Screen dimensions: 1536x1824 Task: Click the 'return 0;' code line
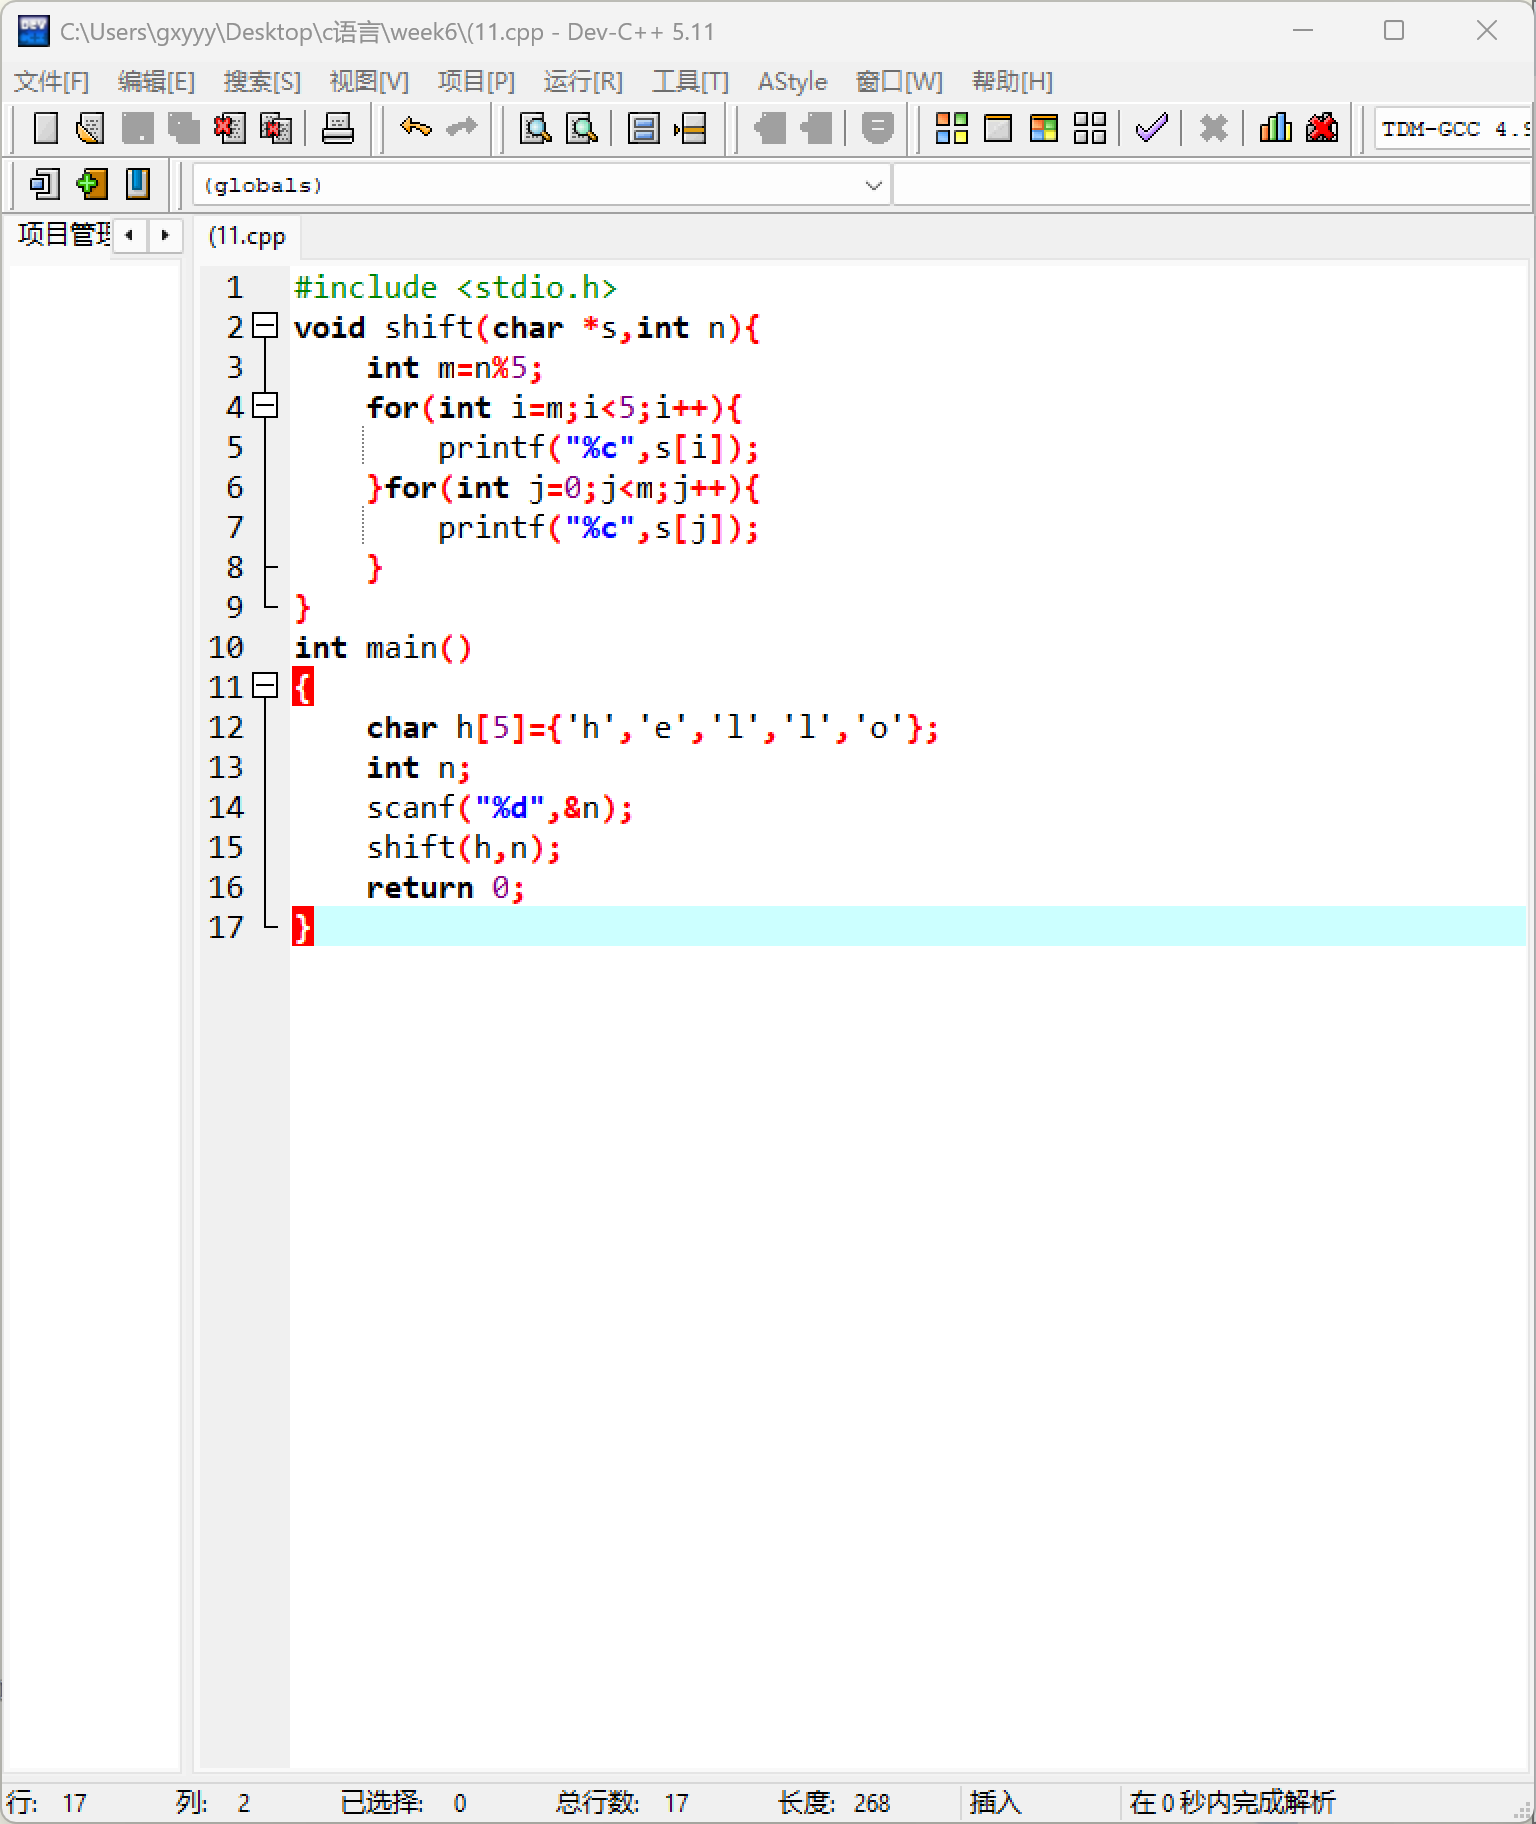pos(445,887)
